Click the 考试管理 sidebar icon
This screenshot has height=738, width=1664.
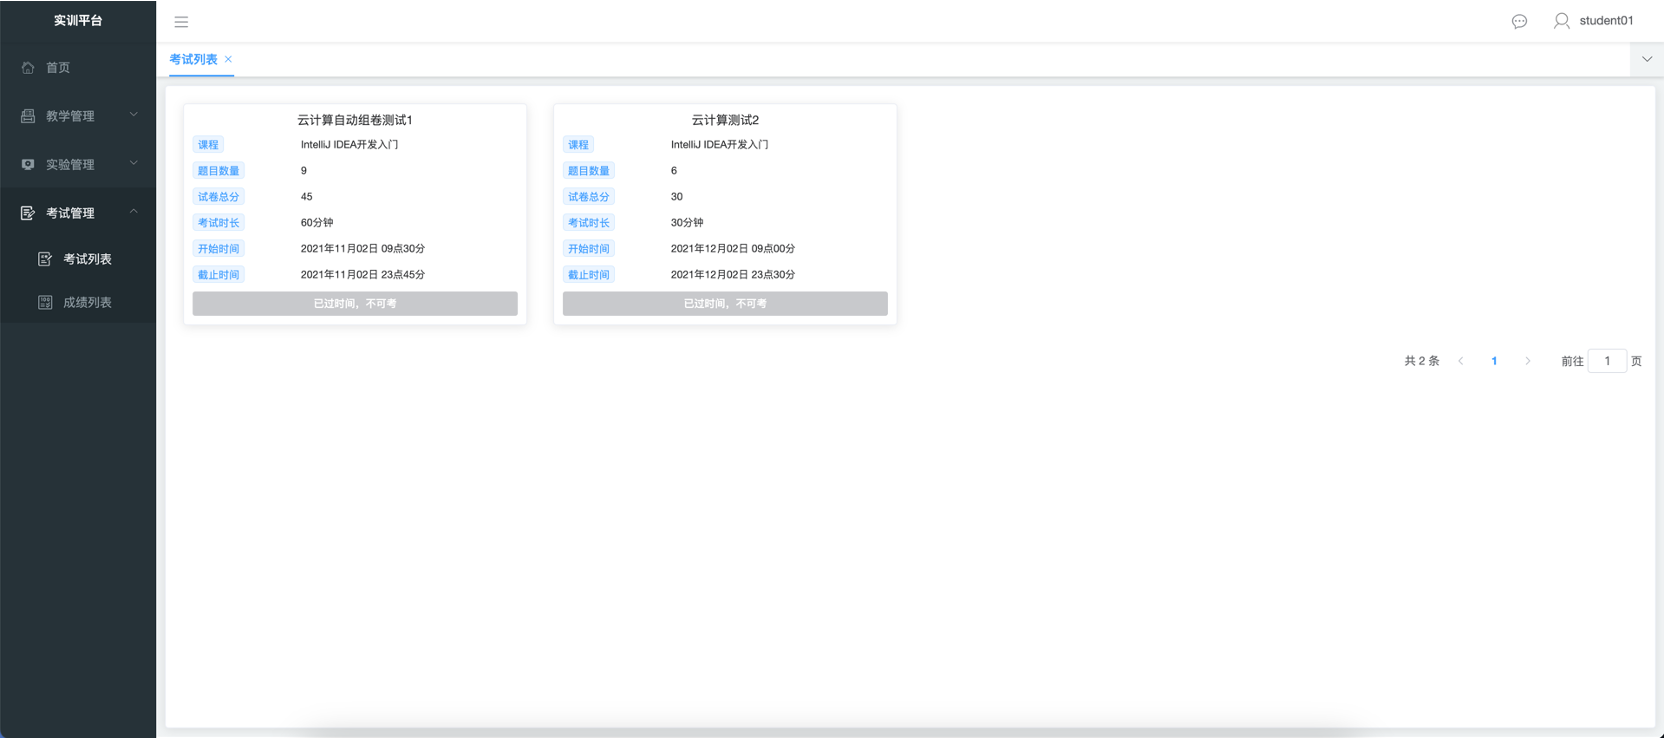point(28,213)
